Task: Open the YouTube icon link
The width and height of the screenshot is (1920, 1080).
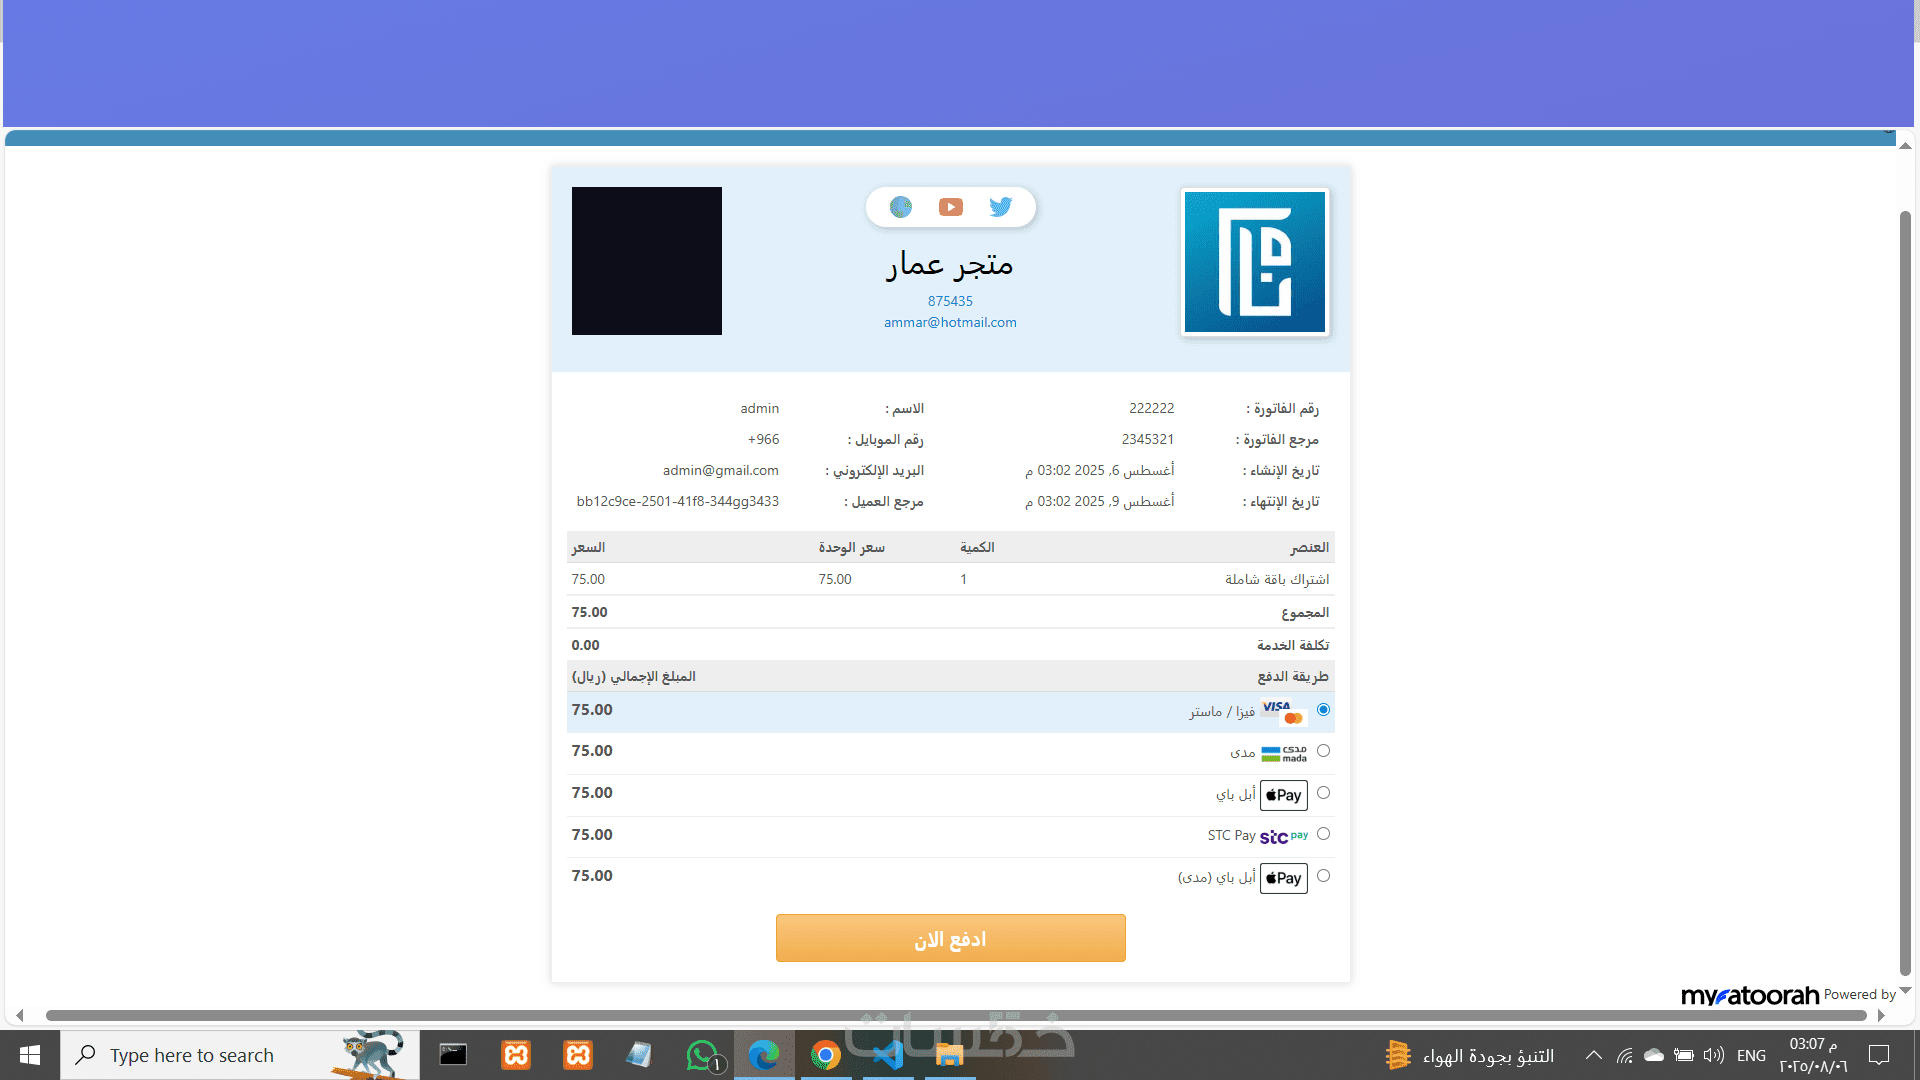Action: (x=950, y=207)
